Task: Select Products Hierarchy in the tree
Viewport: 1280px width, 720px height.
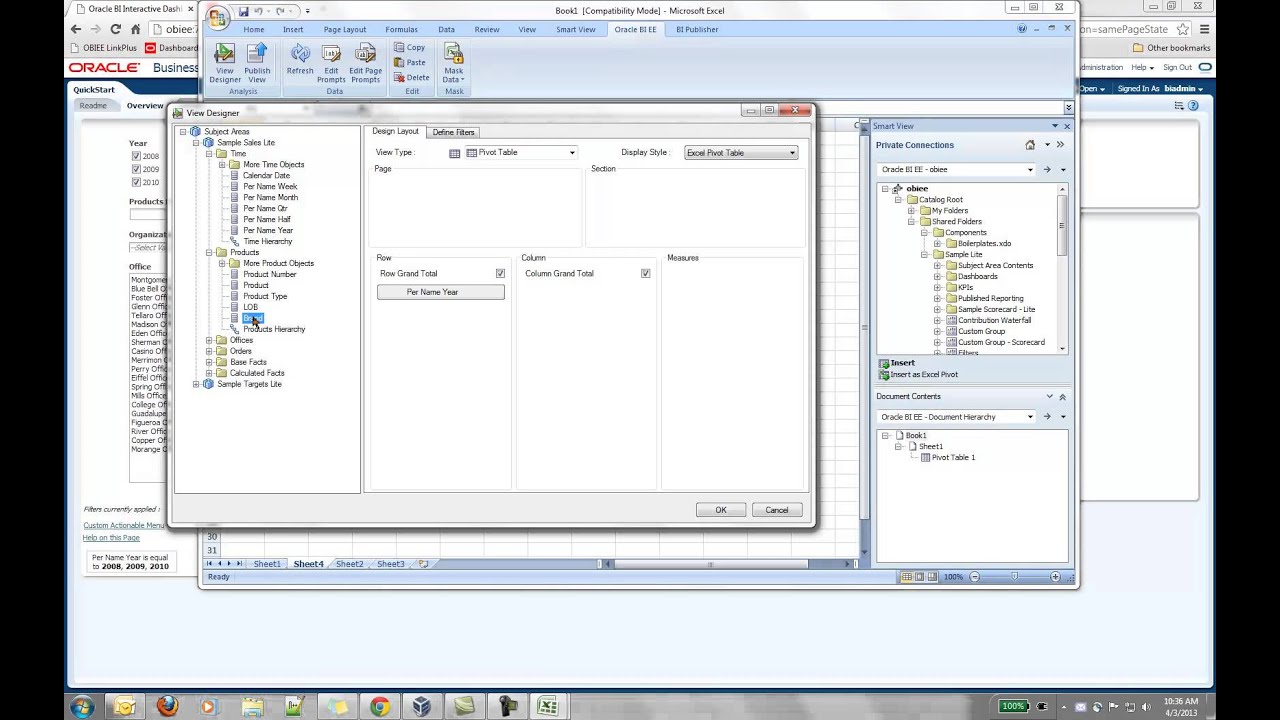Action: click(x=274, y=329)
